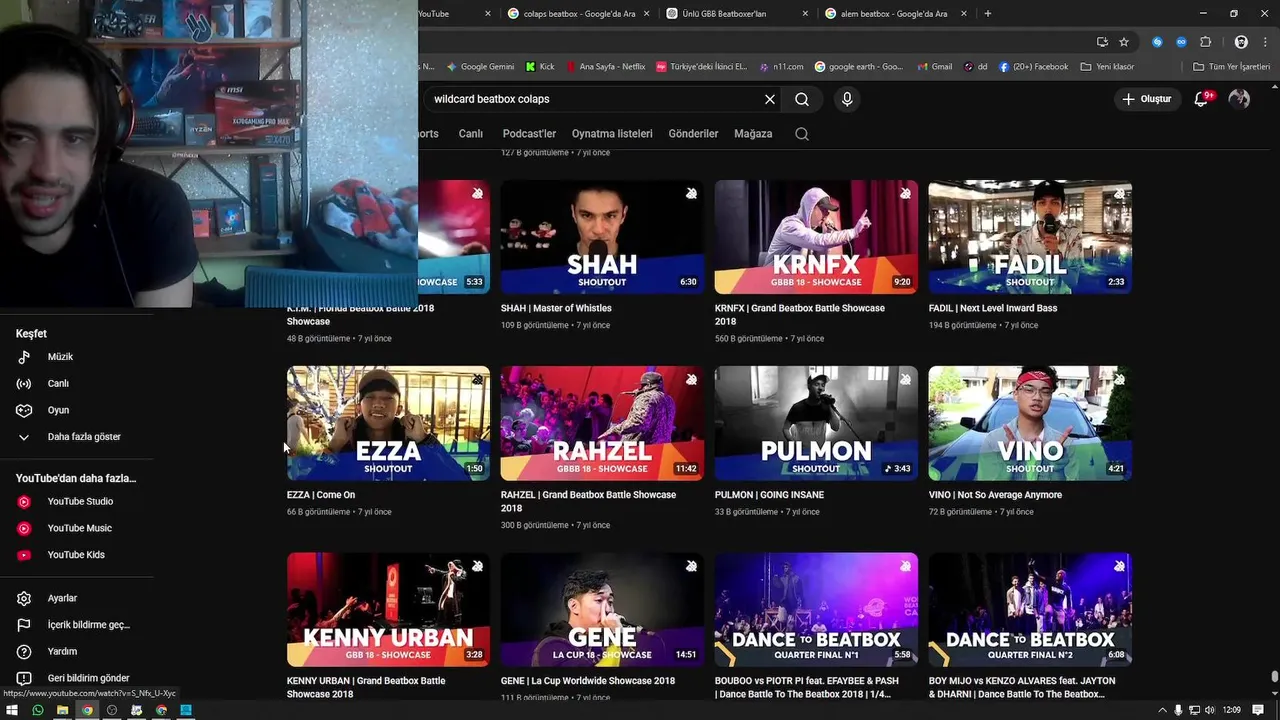Open İçerik bildirme geçmişi in the sidebar

pyautogui.click(x=77, y=625)
